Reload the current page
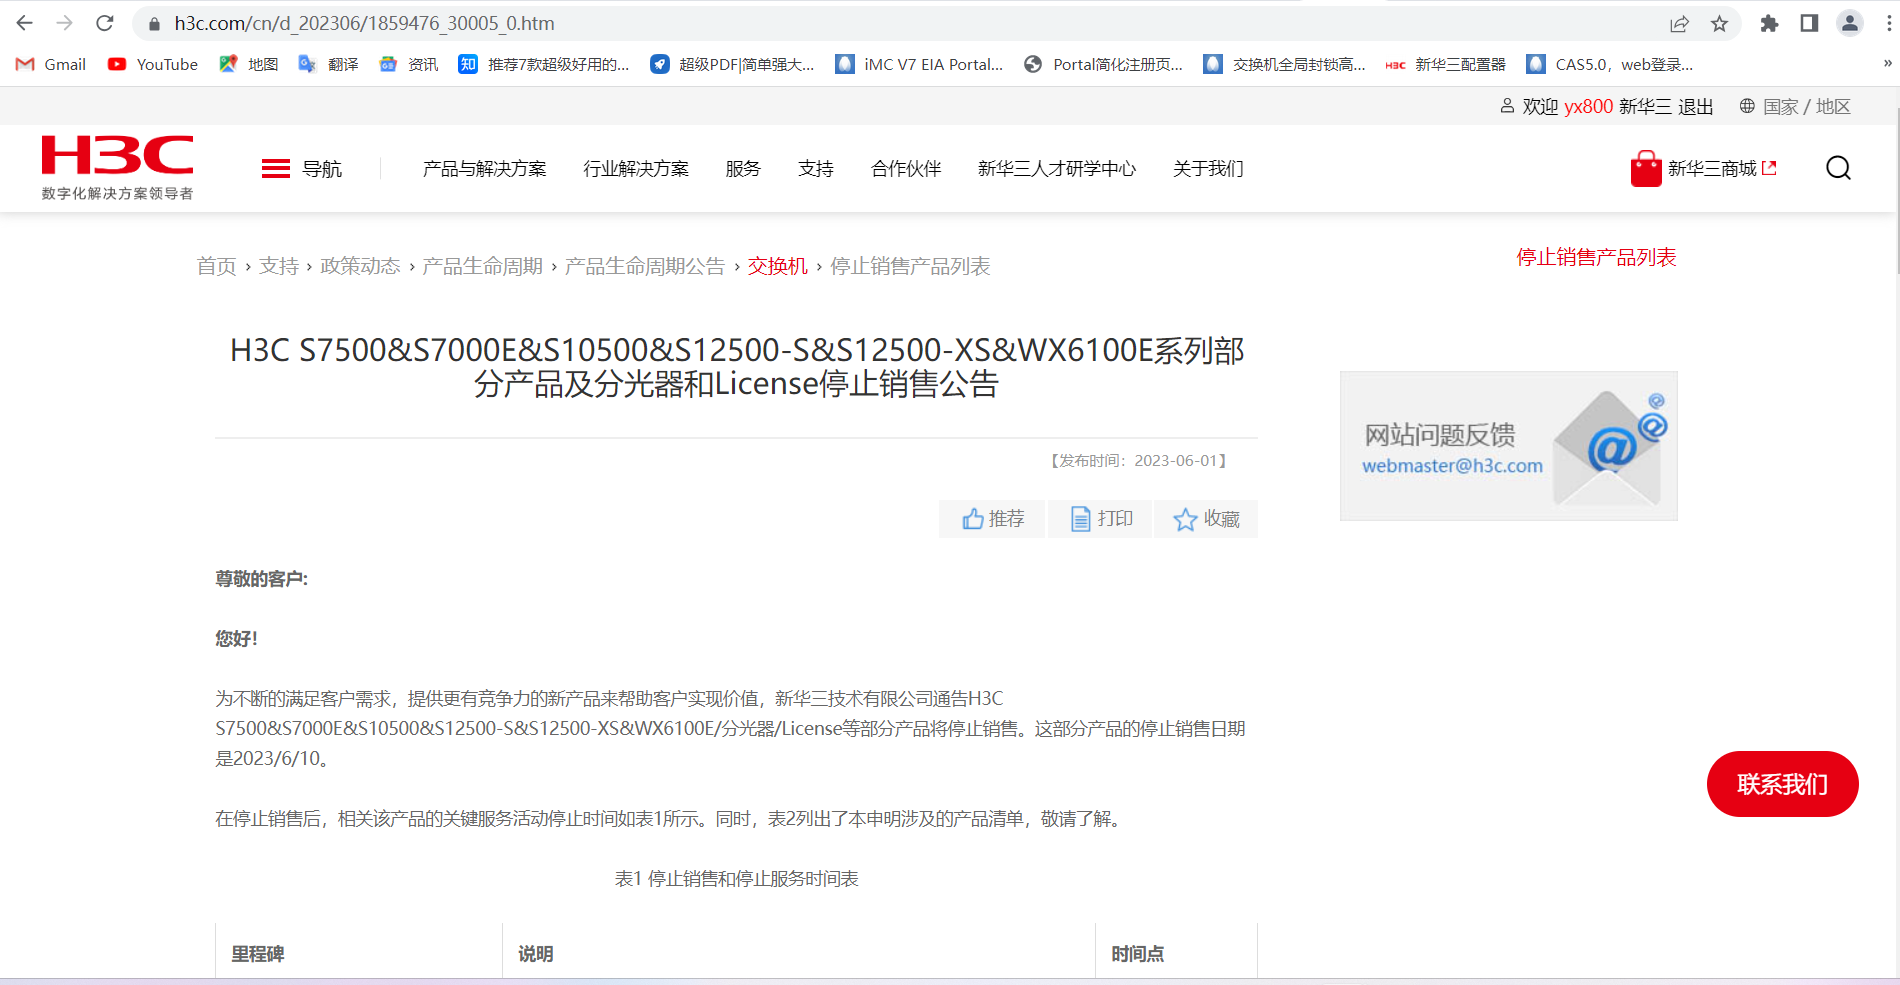Image resolution: width=1900 pixels, height=985 pixels. [105, 23]
